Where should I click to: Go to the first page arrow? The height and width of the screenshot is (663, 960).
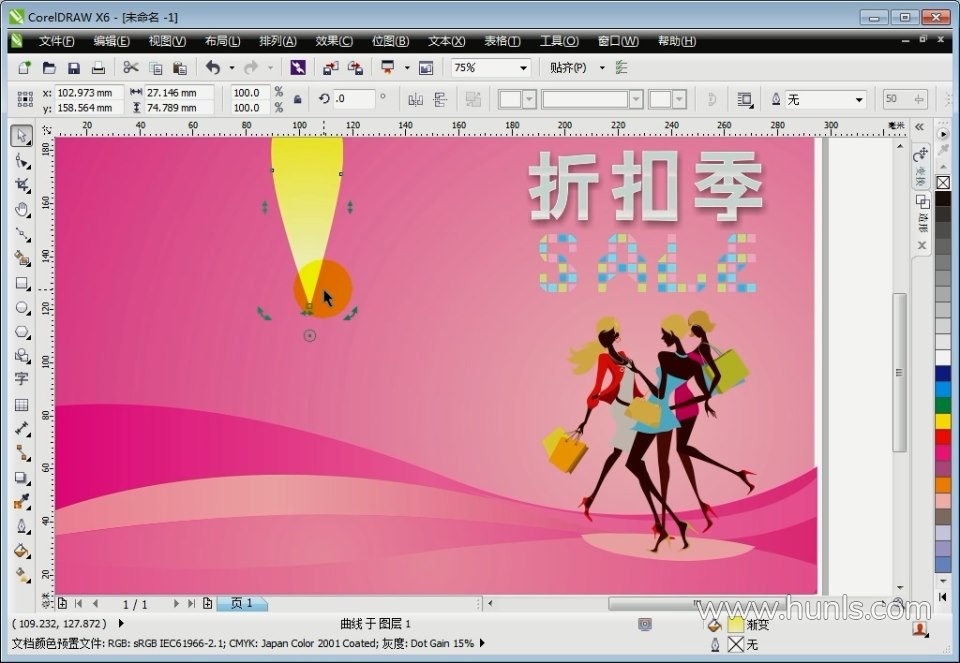click(78, 604)
